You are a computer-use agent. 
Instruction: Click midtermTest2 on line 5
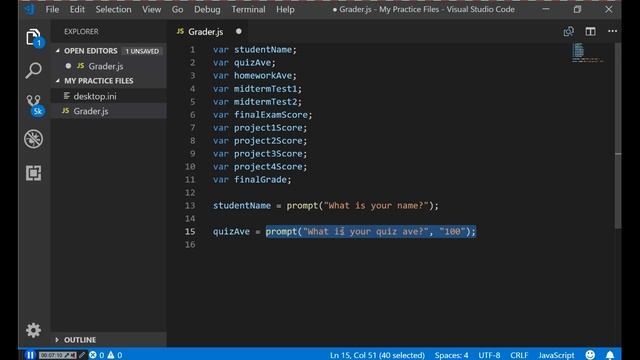266,102
